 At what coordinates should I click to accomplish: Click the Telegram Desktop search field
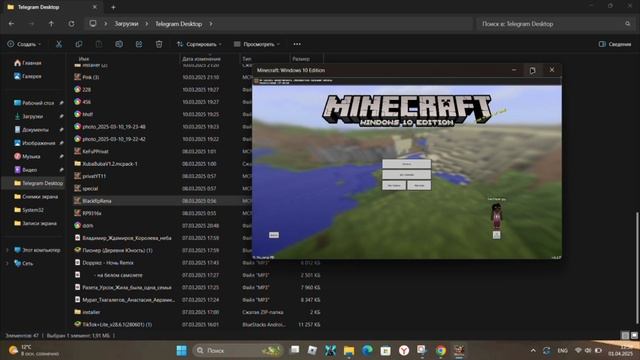point(555,24)
